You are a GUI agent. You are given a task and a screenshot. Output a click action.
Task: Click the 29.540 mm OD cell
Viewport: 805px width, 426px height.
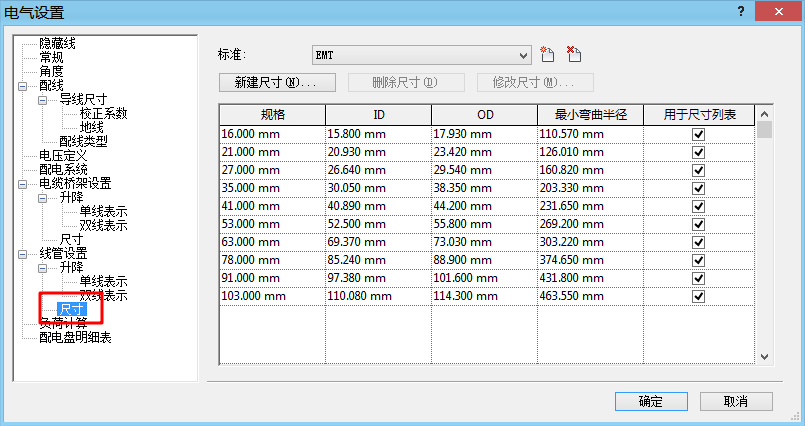485,170
